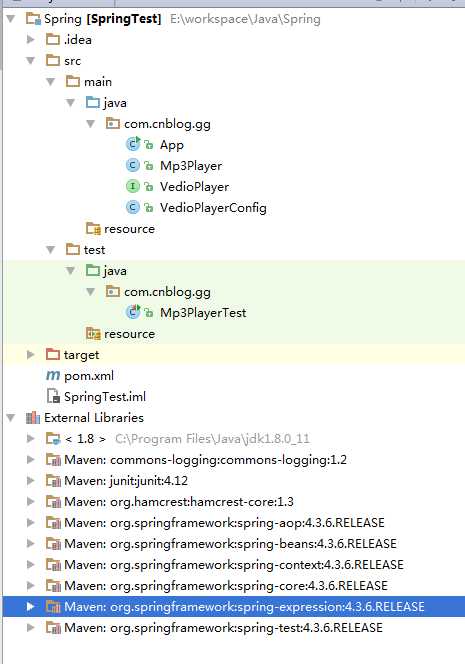
Task: Expand Maven commons-logging library arrow
Action: tap(30, 459)
